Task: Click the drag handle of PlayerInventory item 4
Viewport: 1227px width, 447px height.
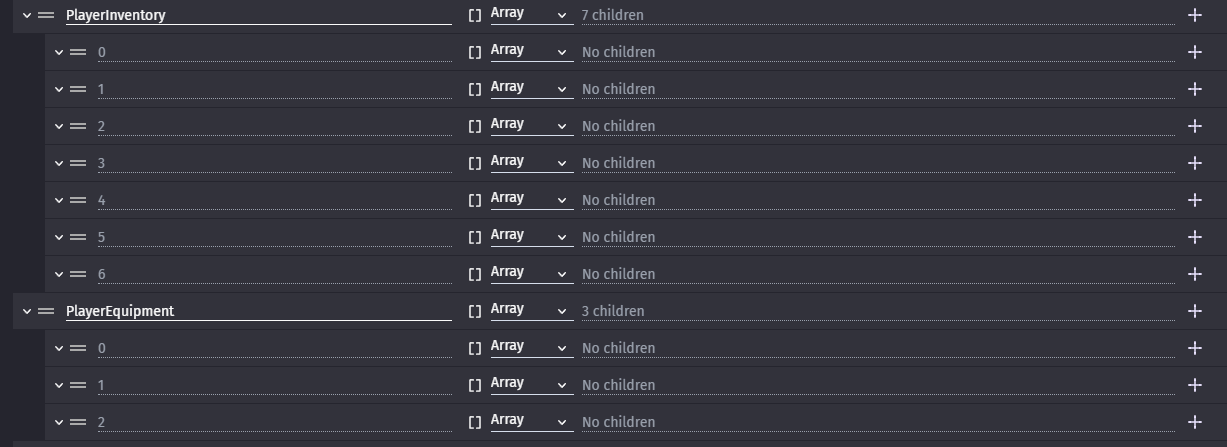Action: (x=78, y=200)
